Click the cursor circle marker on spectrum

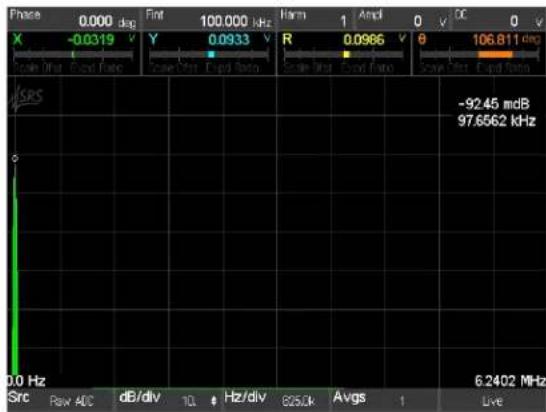[x=15, y=158]
